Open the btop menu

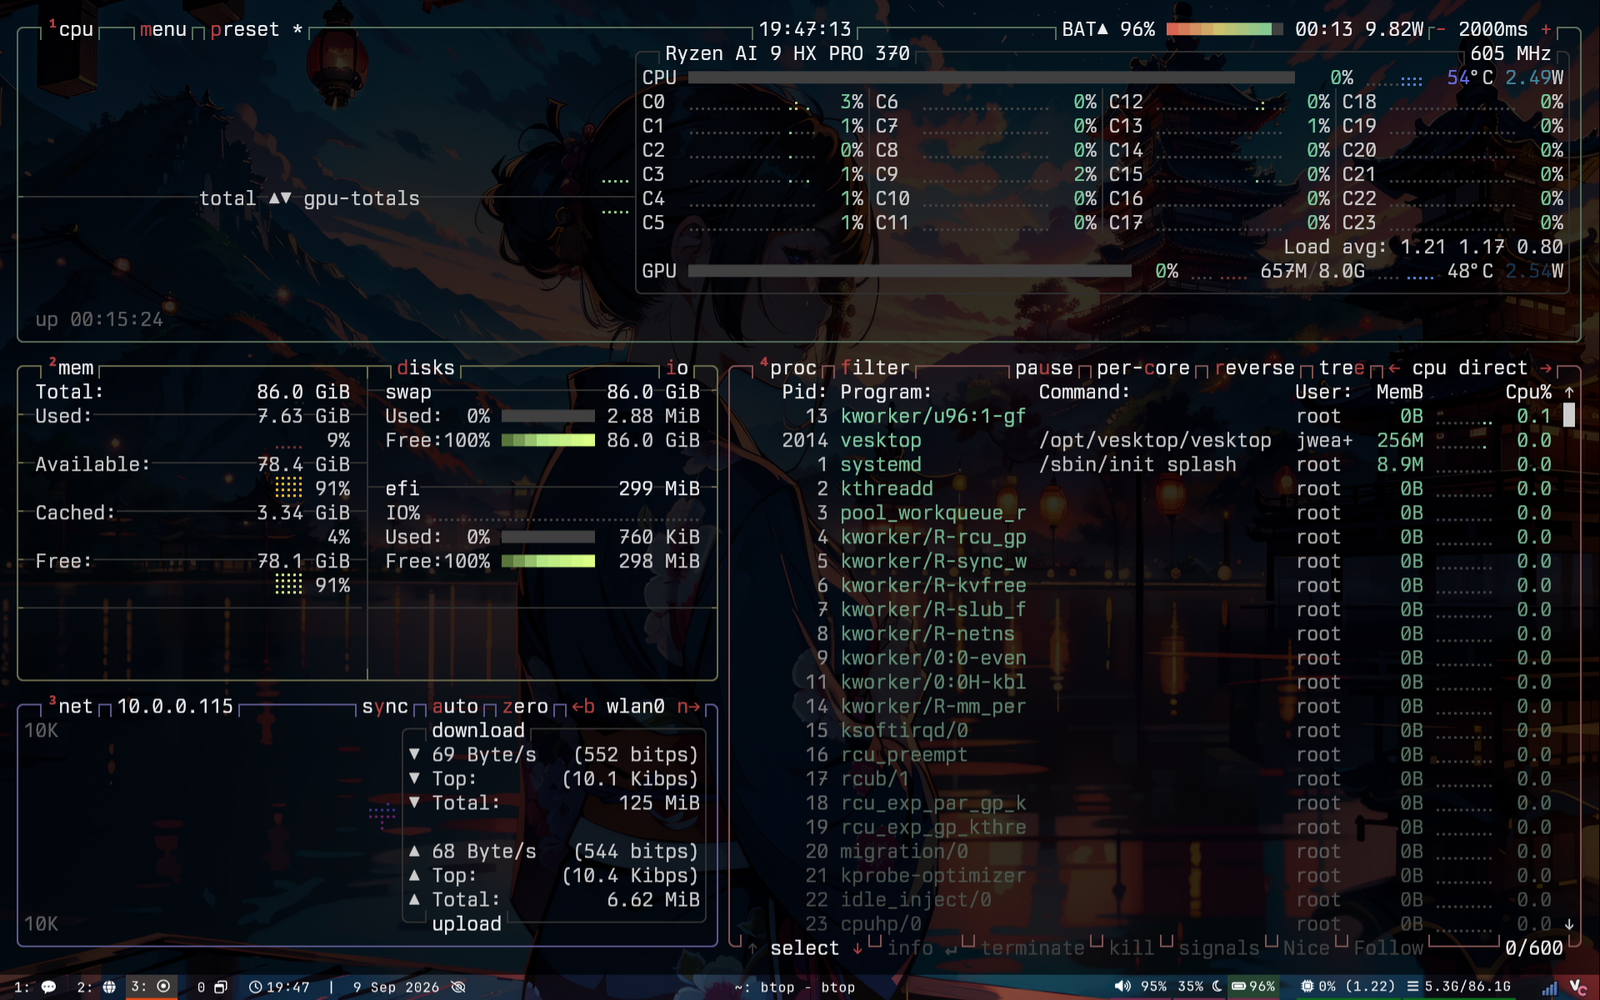click(x=163, y=29)
